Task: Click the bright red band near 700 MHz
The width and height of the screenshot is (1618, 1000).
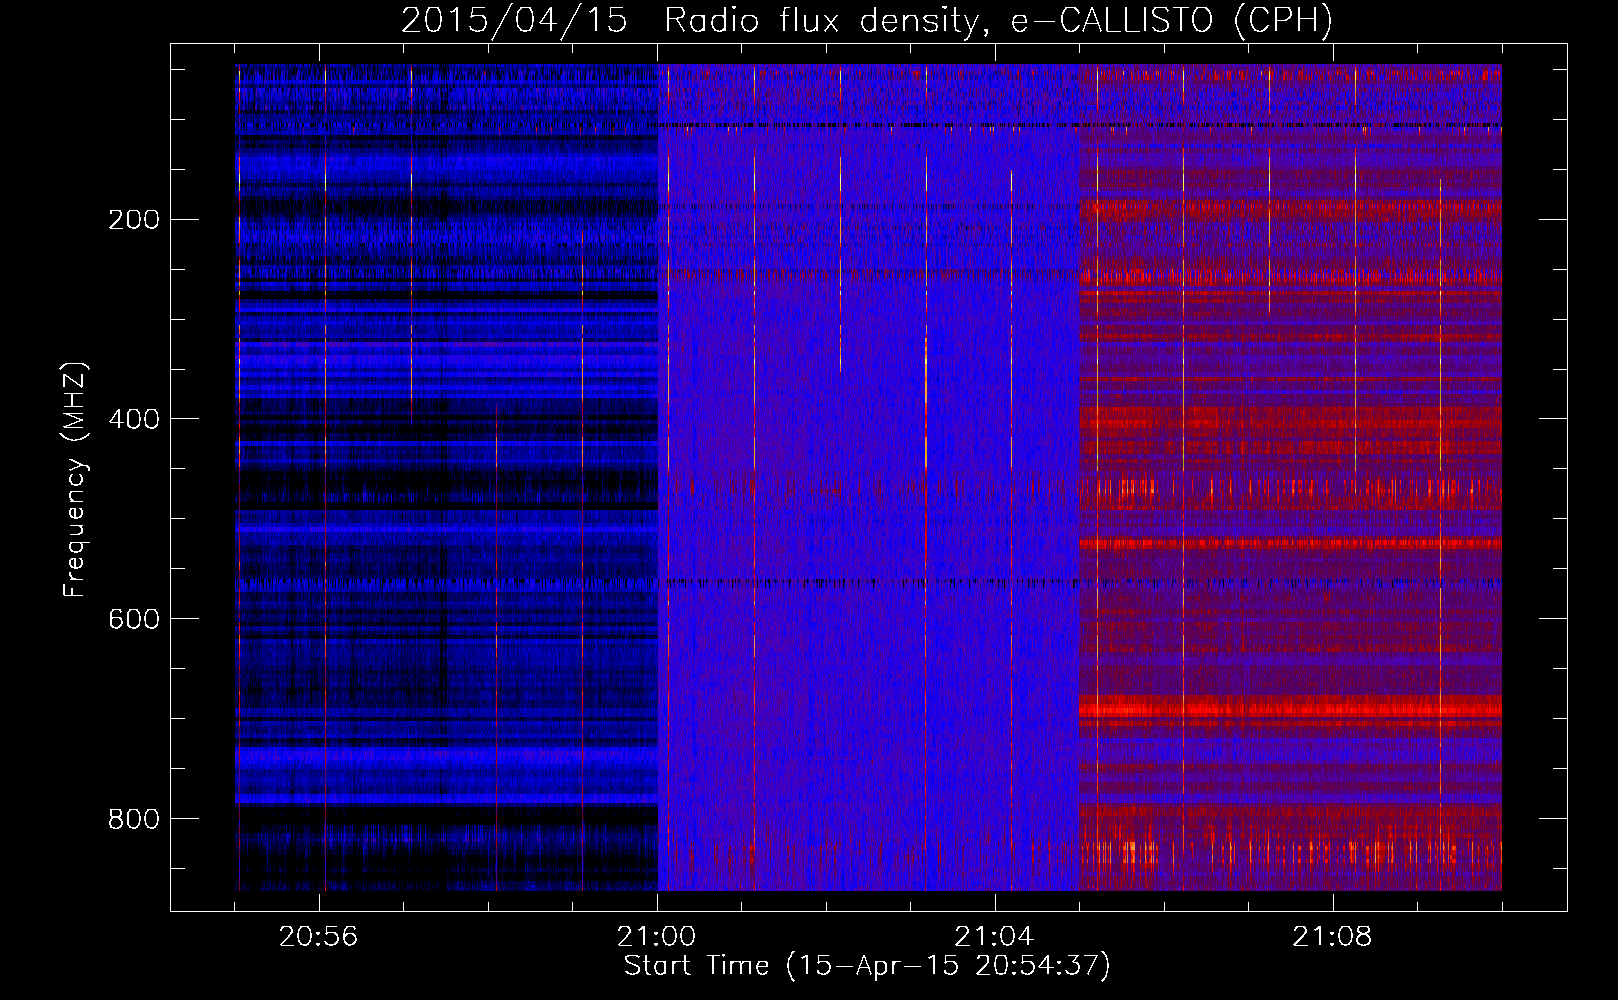Action: coord(1290,708)
